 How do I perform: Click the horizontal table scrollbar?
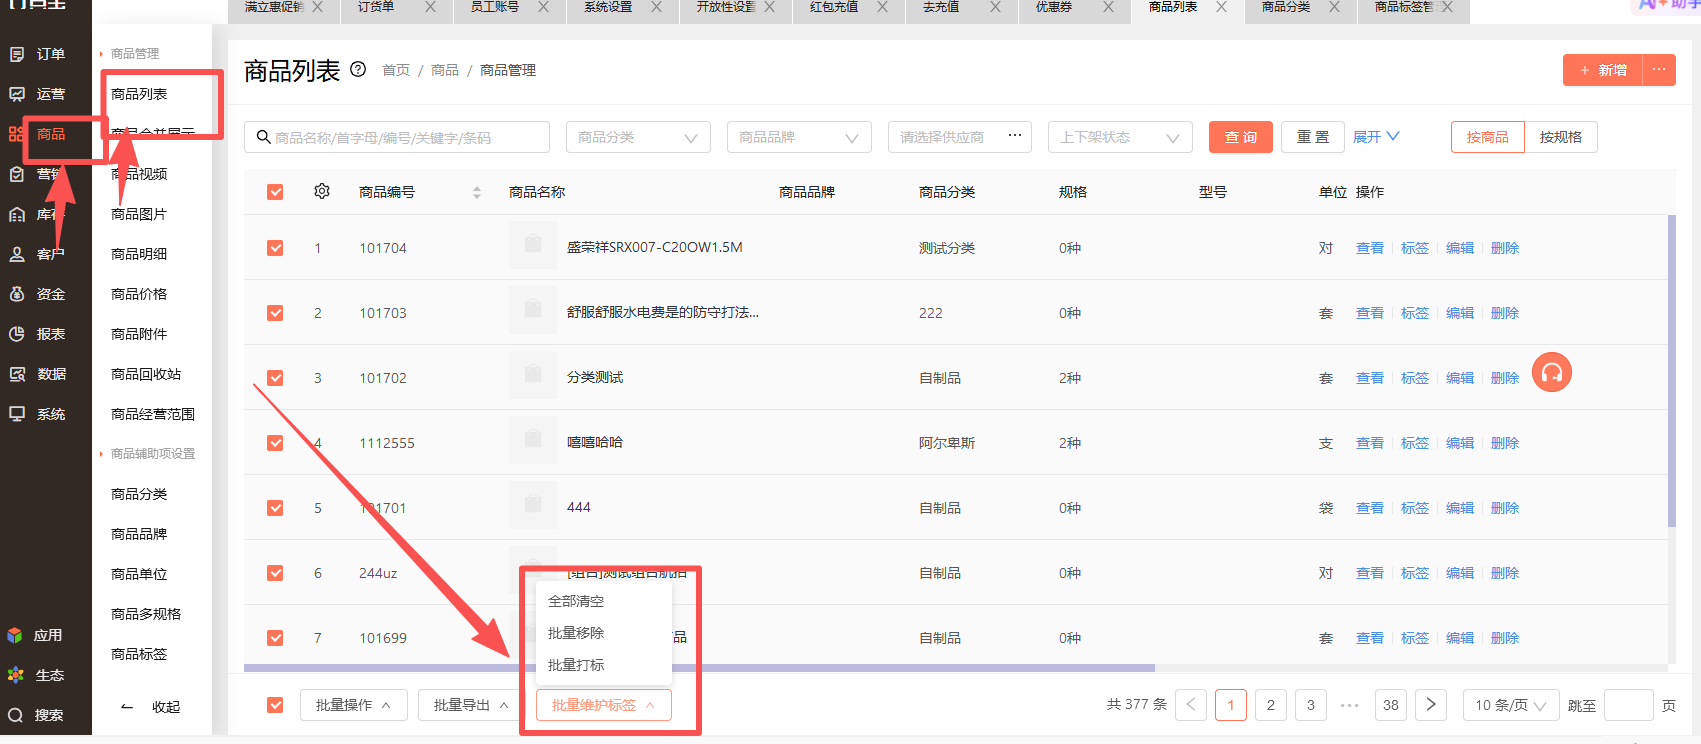[x=699, y=667]
